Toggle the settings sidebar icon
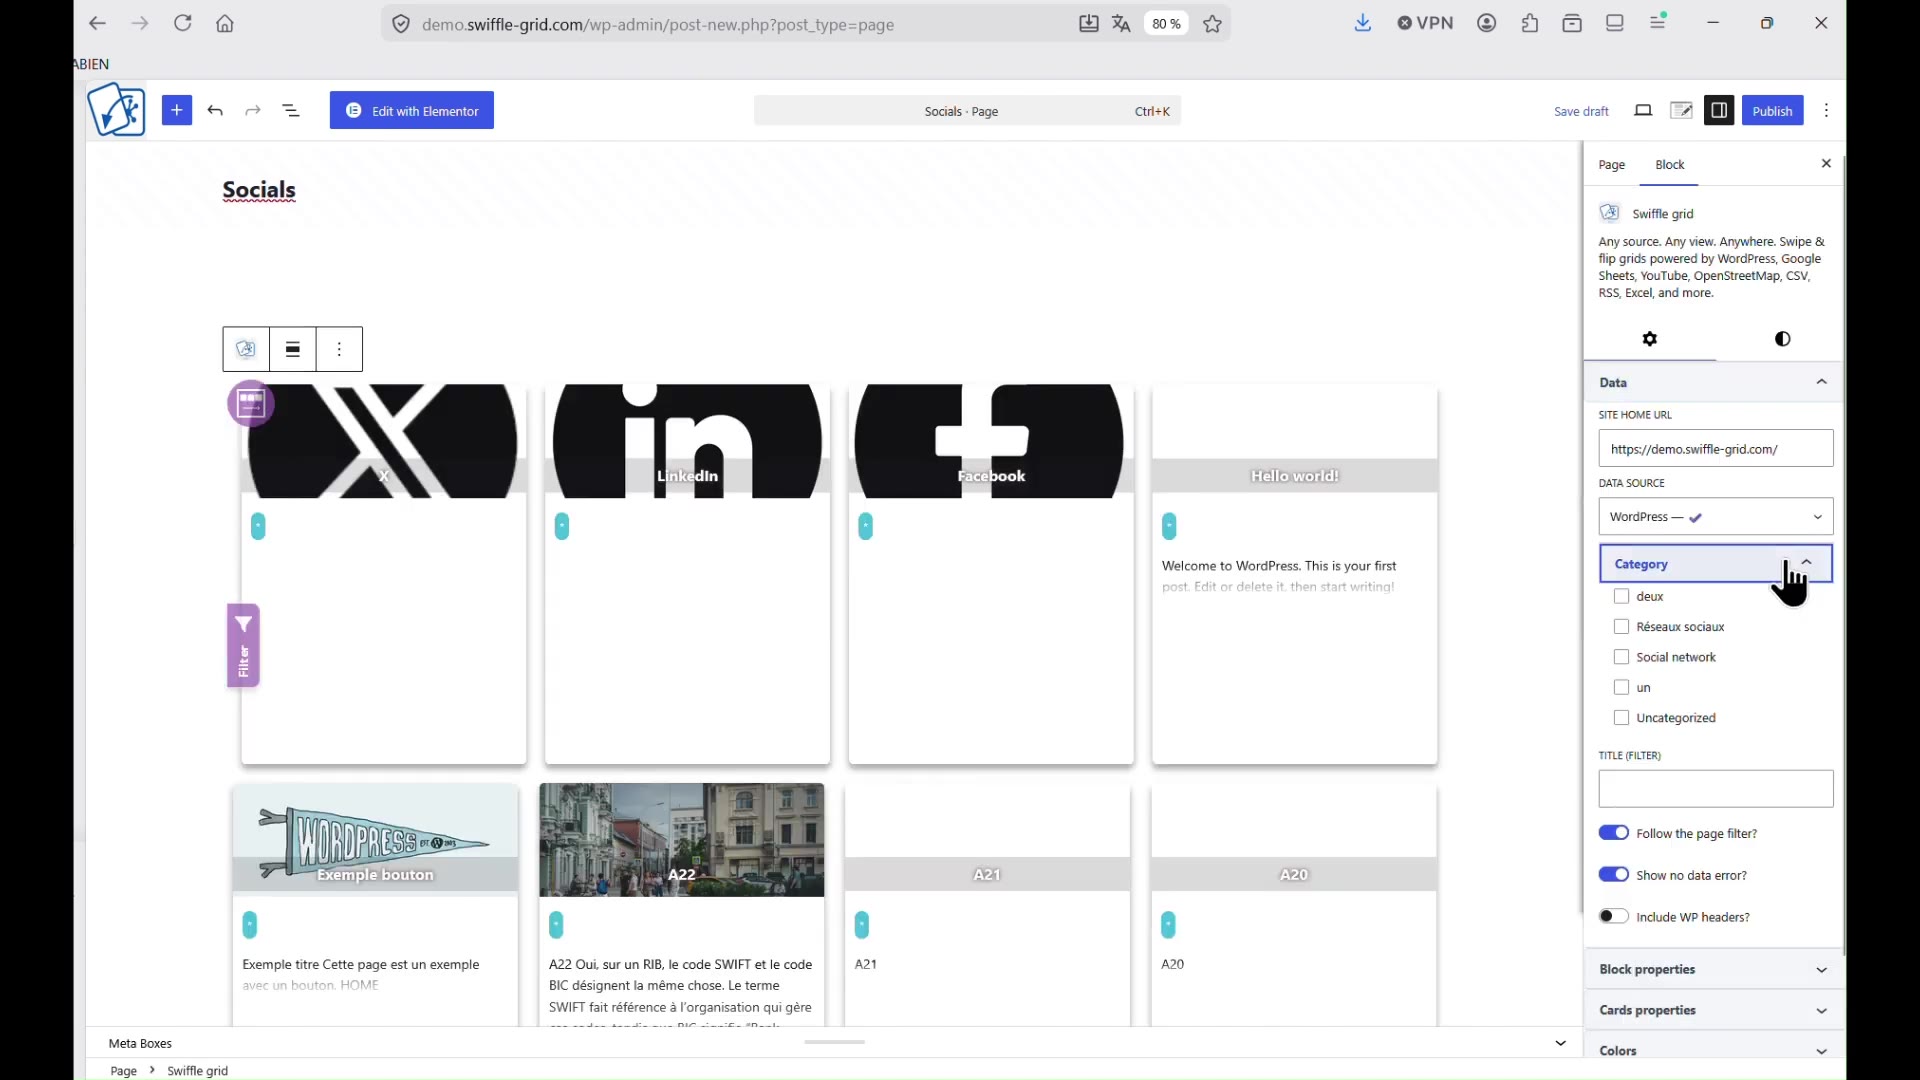Viewport: 1920px width, 1080px height. click(1719, 111)
